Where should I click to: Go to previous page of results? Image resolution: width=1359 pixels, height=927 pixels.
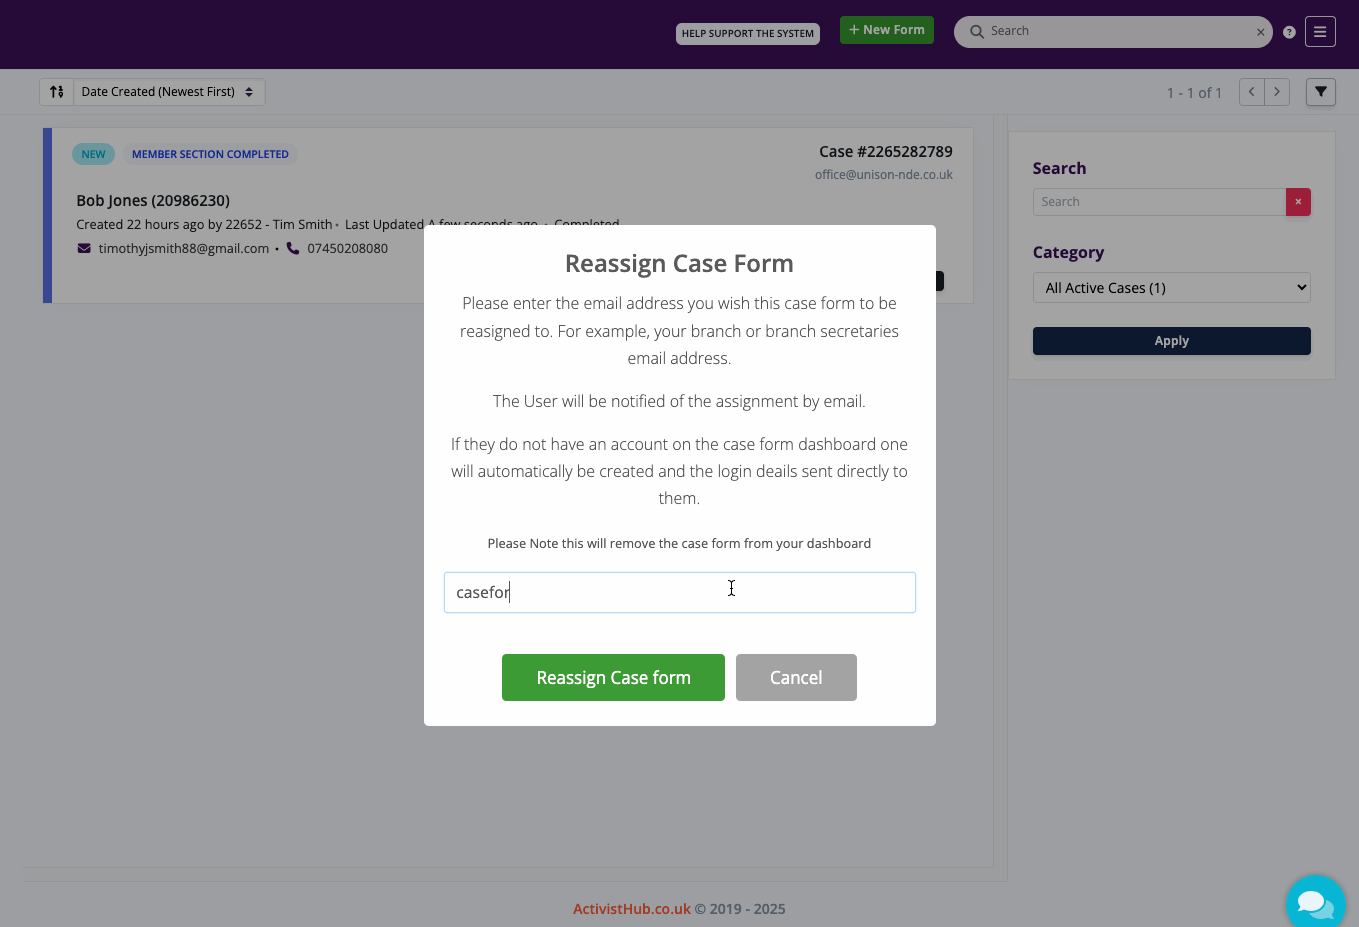click(1251, 92)
